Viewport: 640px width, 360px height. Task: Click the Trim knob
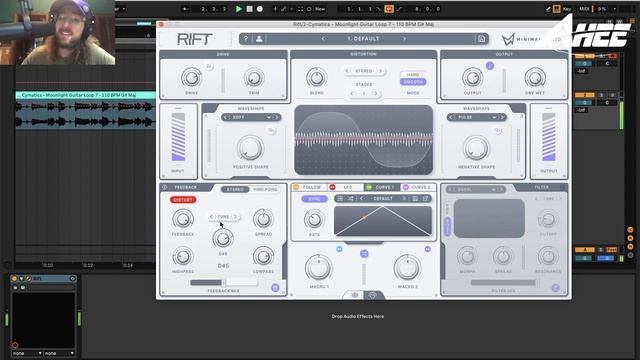tap(254, 78)
